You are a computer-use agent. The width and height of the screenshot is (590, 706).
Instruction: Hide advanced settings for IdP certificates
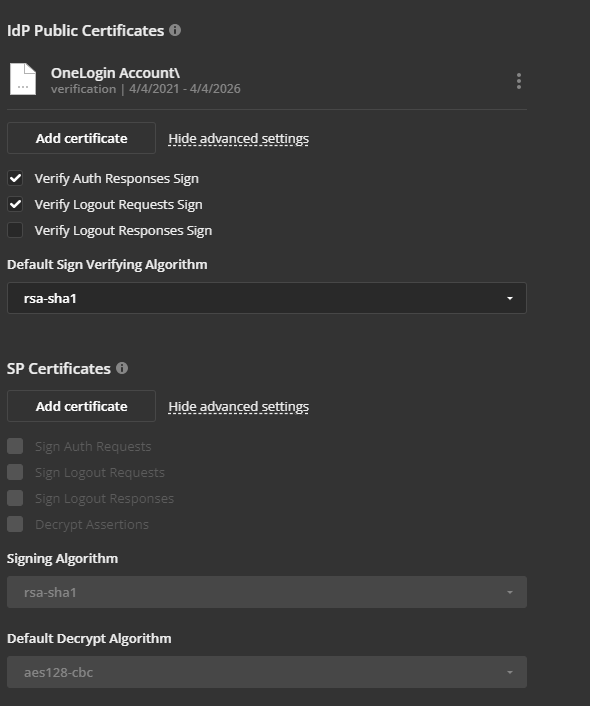[239, 139]
